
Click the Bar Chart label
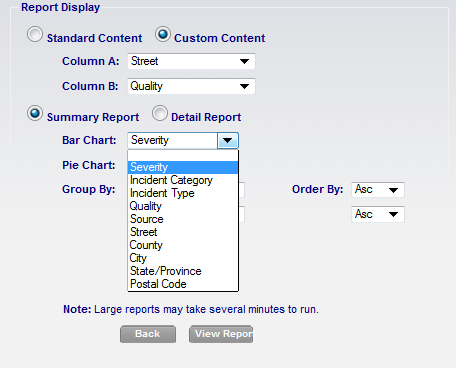click(89, 140)
